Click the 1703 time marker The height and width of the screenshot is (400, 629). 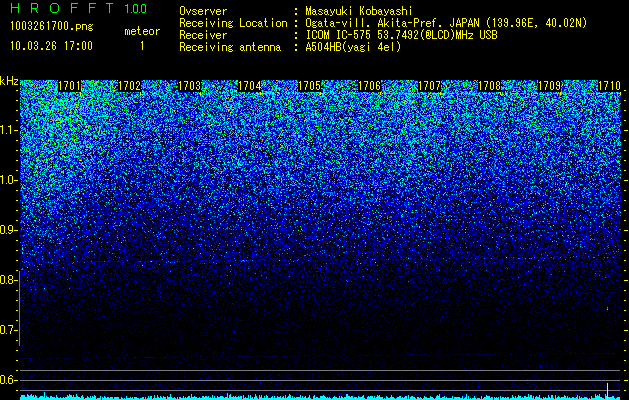click(189, 86)
